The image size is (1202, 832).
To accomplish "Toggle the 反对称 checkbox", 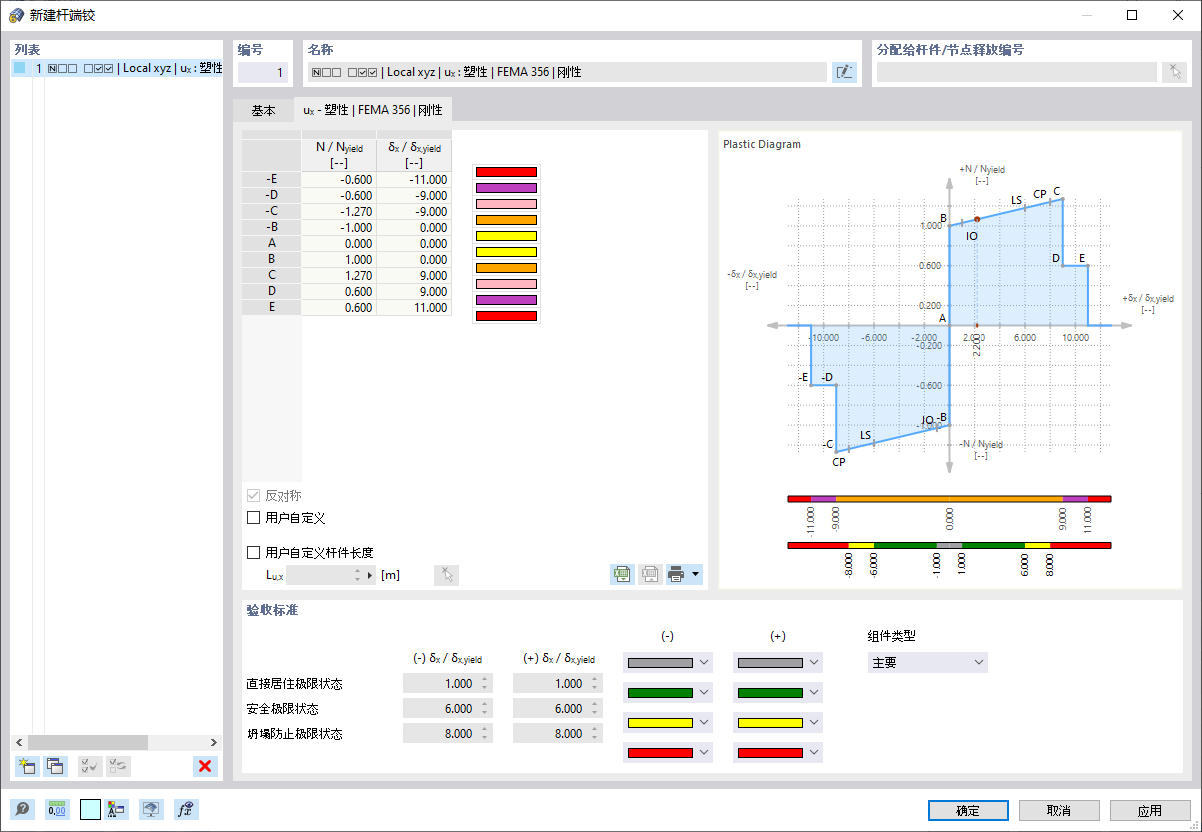I will (253, 495).
